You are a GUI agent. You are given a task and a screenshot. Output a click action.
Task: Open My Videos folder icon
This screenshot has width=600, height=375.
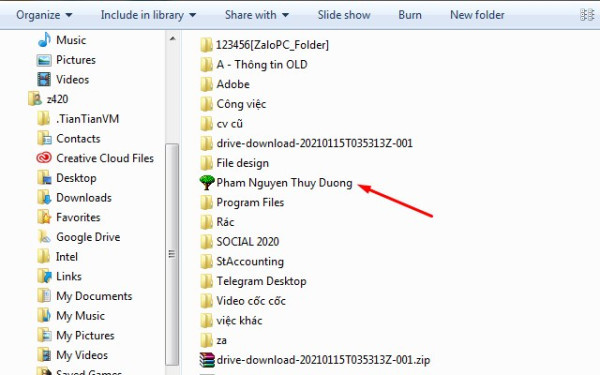pyautogui.click(x=44, y=355)
